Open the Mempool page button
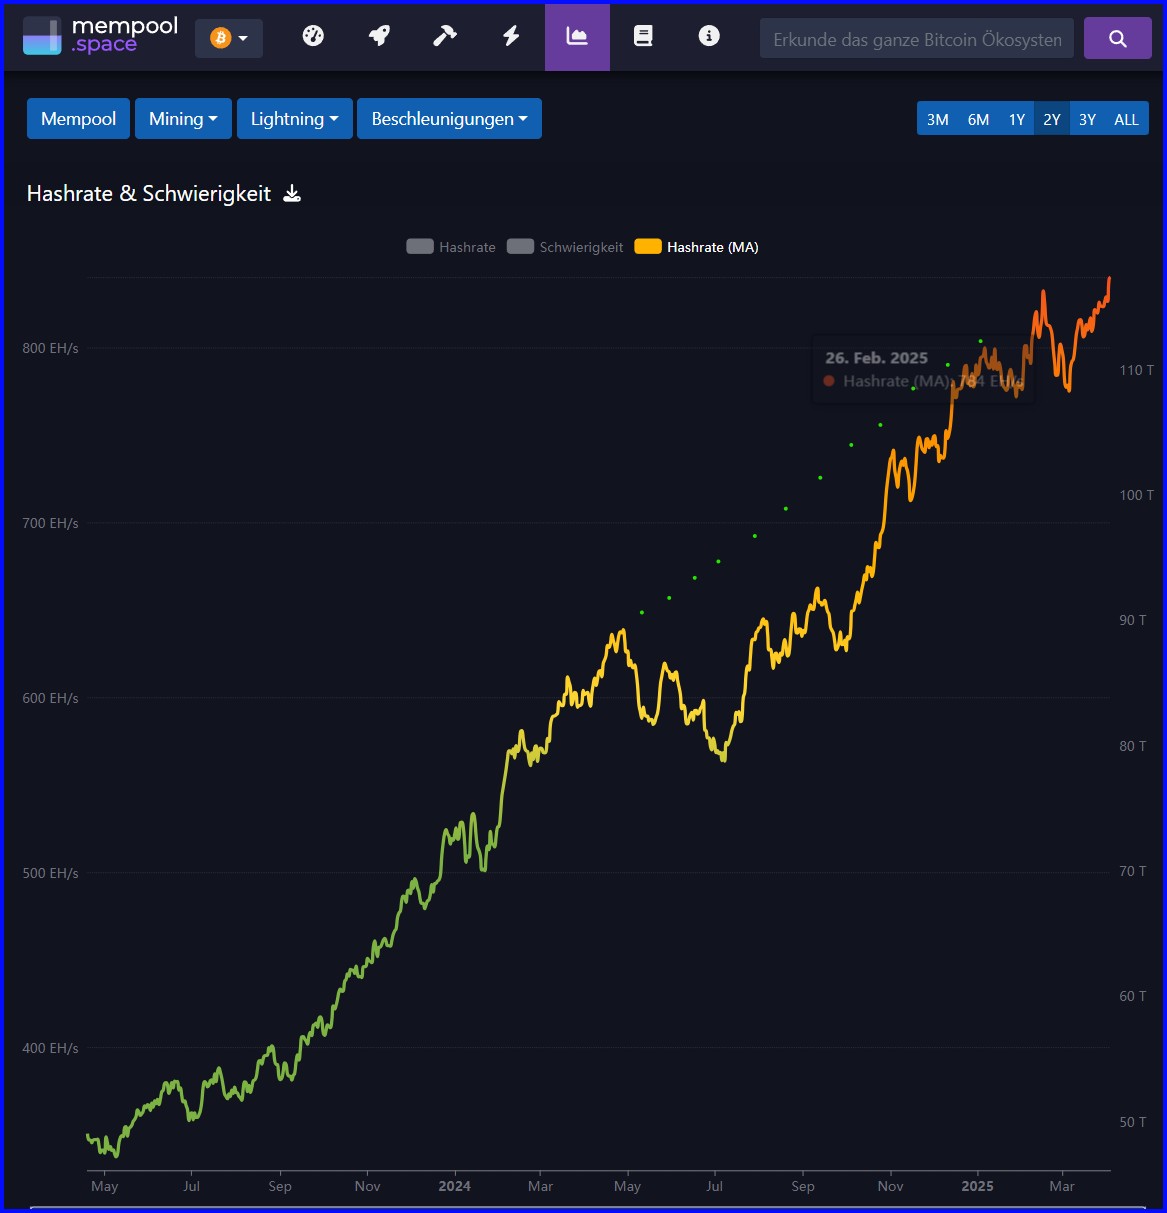 tap(78, 118)
